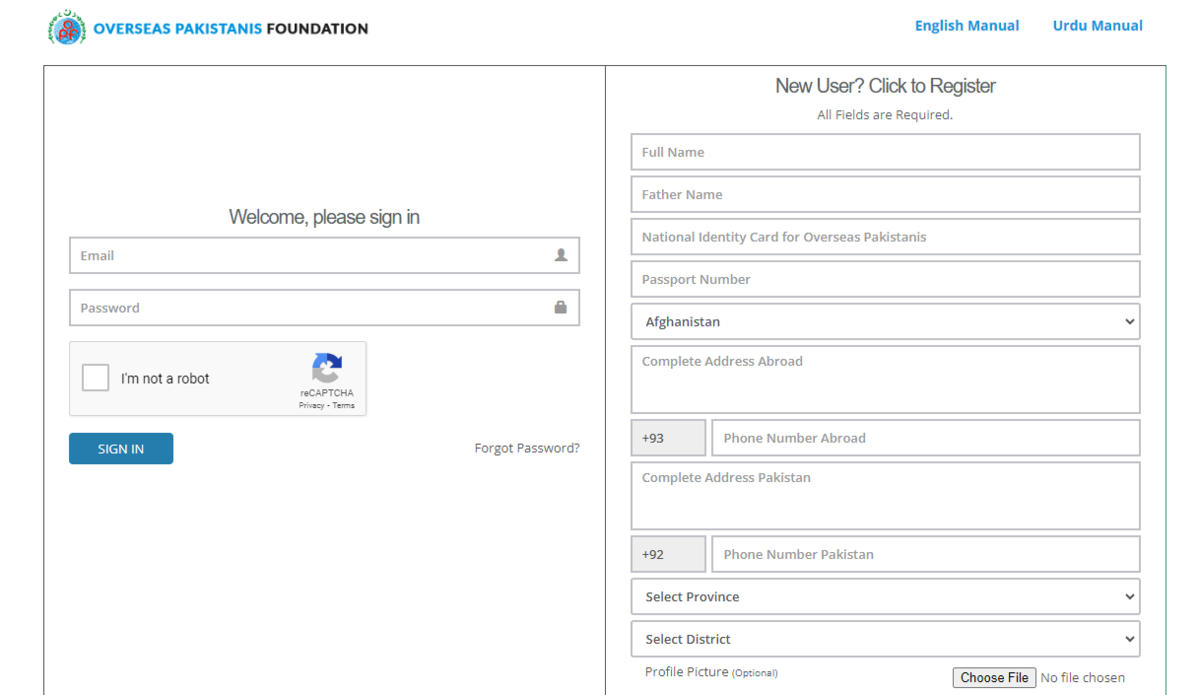Click into the Father Name field
Viewport: 1200px width, 695px height.
(885, 195)
